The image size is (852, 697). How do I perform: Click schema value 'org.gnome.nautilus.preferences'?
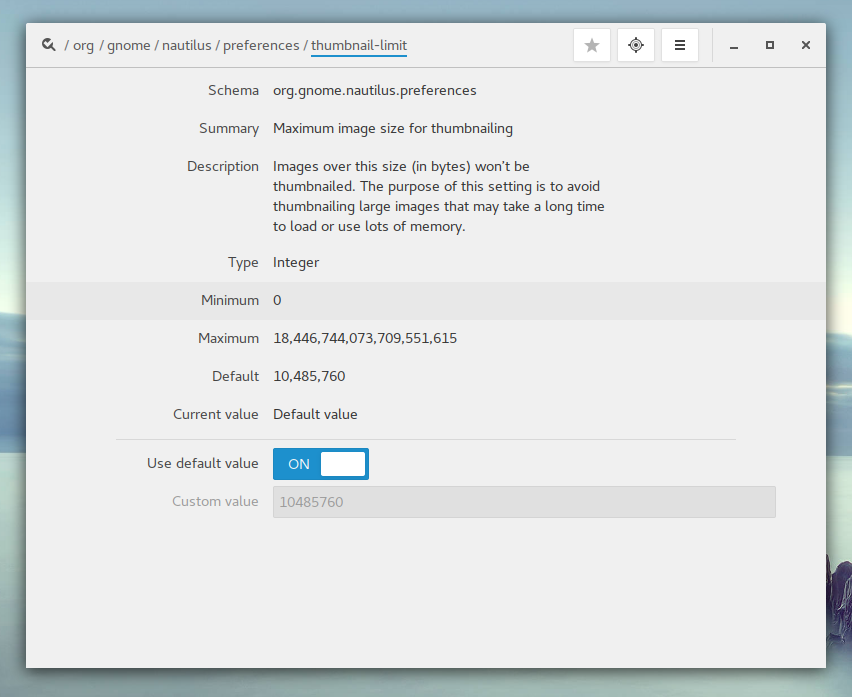click(374, 90)
